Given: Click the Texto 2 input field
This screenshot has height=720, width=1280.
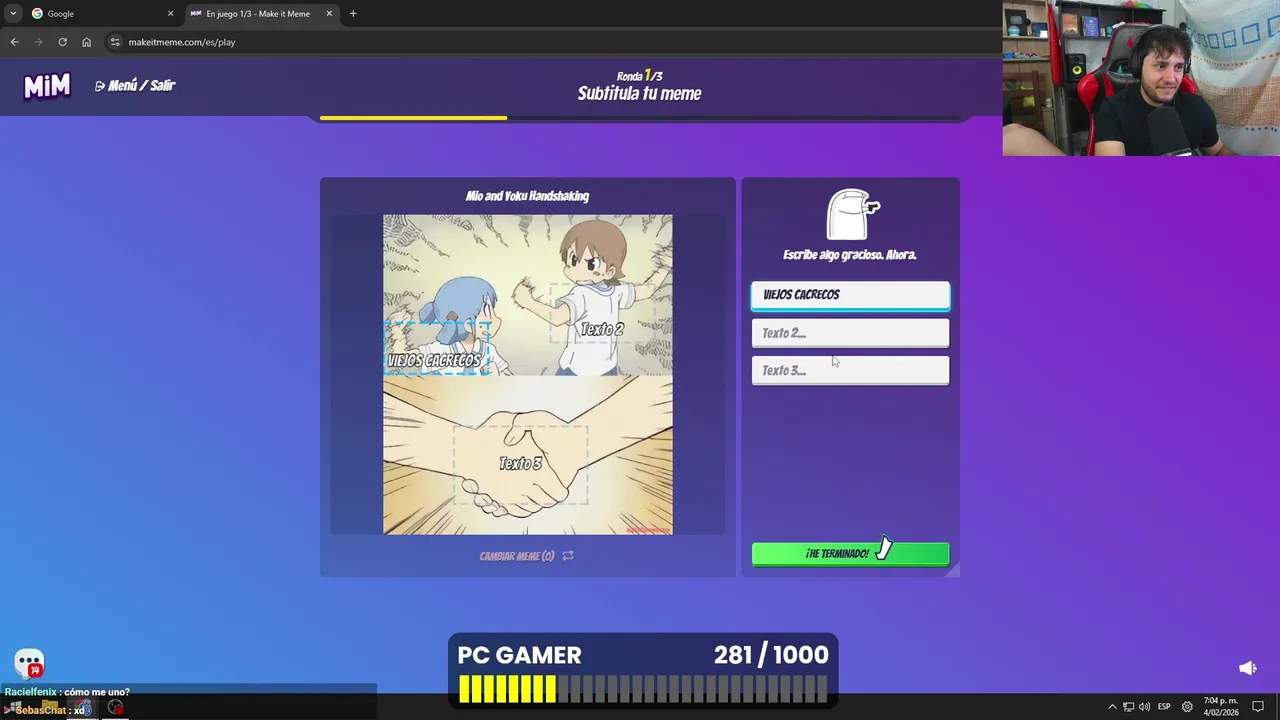Looking at the screenshot, I should point(850,333).
